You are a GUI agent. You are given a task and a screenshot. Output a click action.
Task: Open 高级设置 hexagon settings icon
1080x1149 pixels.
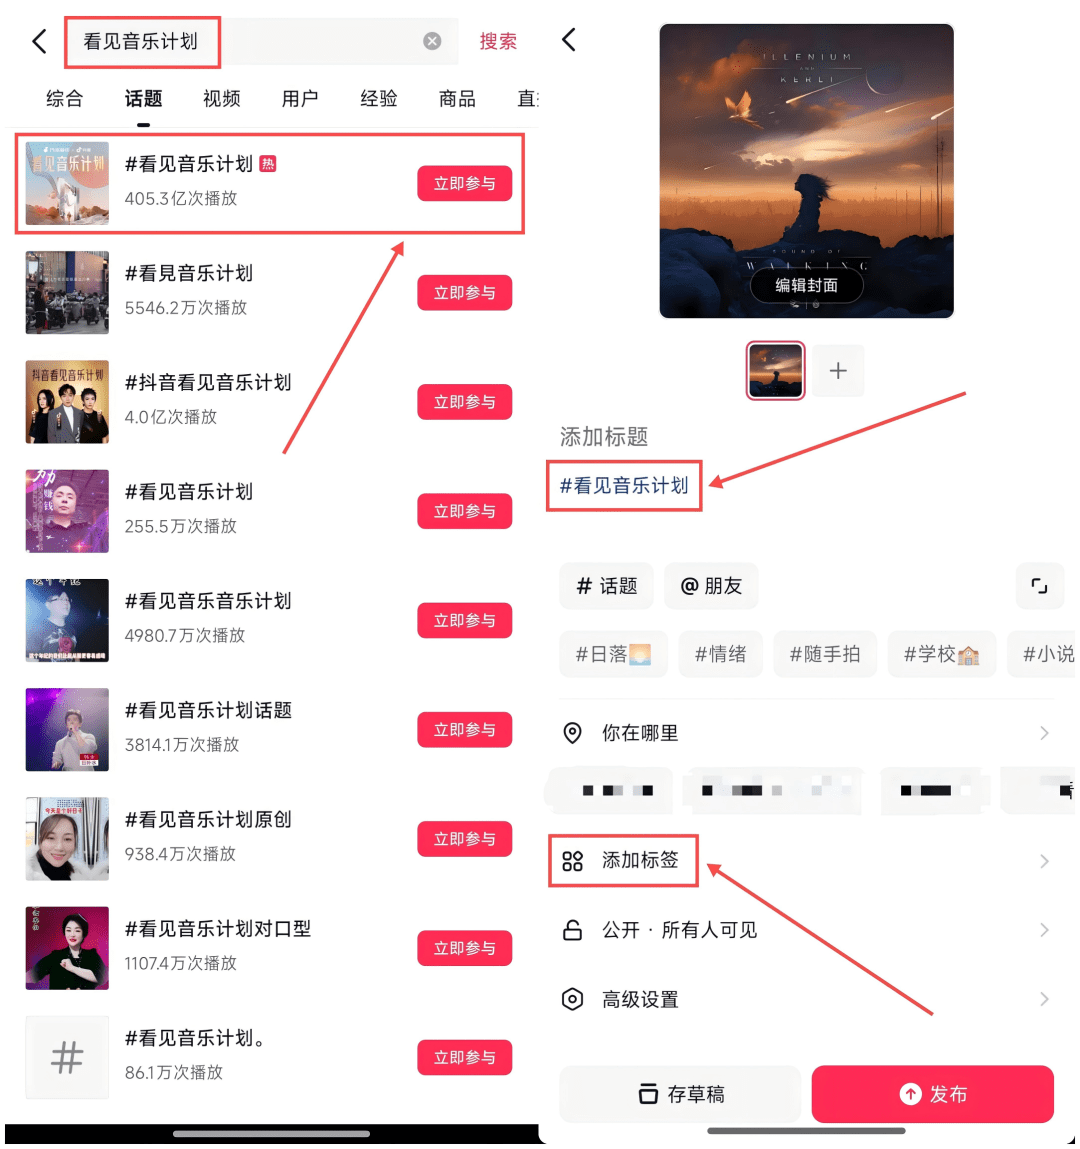(x=572, y=999)
